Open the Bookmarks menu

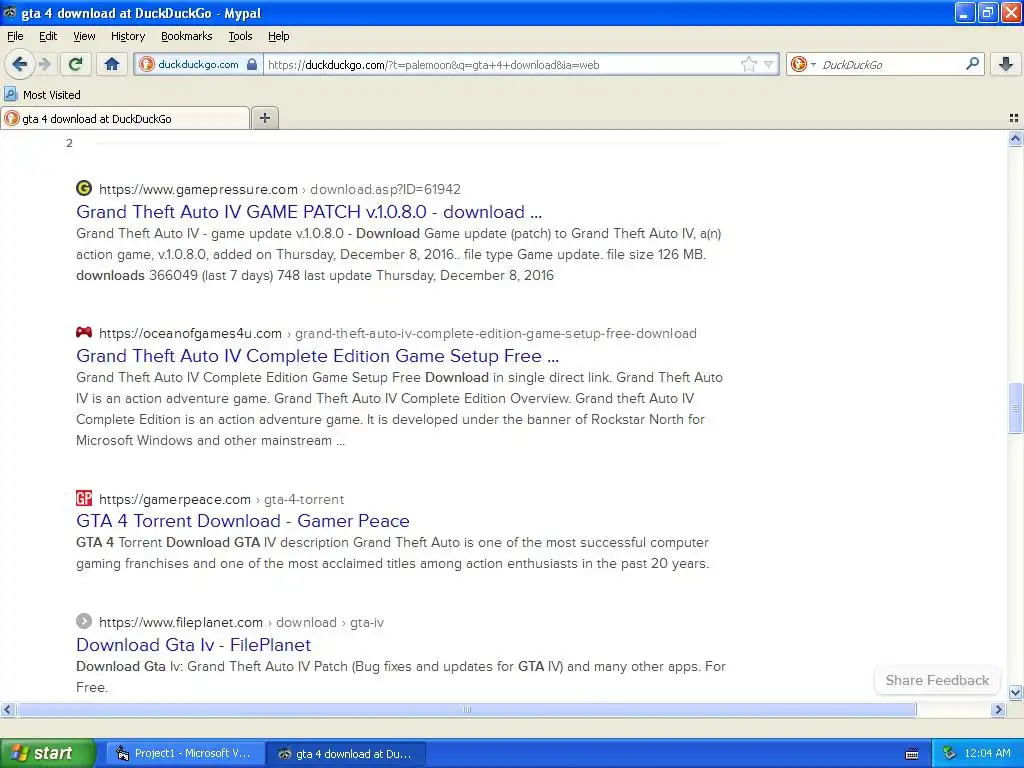tap(186, 36)
